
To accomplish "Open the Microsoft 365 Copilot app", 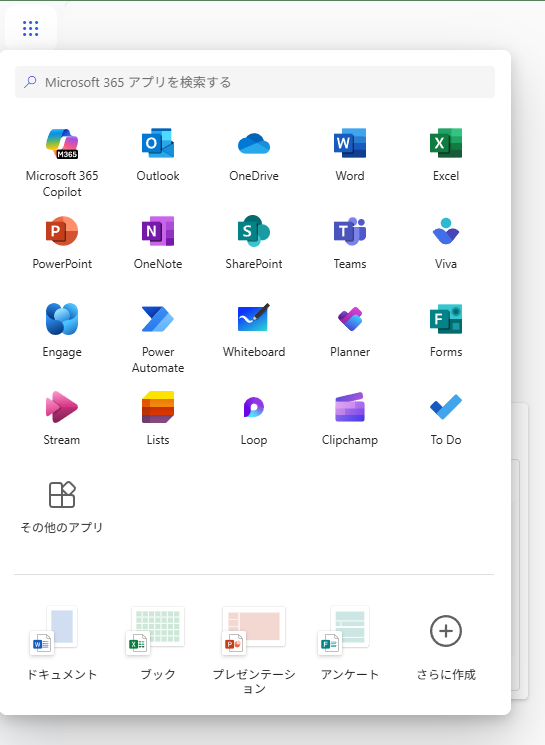I will click(x=62, y=162).
